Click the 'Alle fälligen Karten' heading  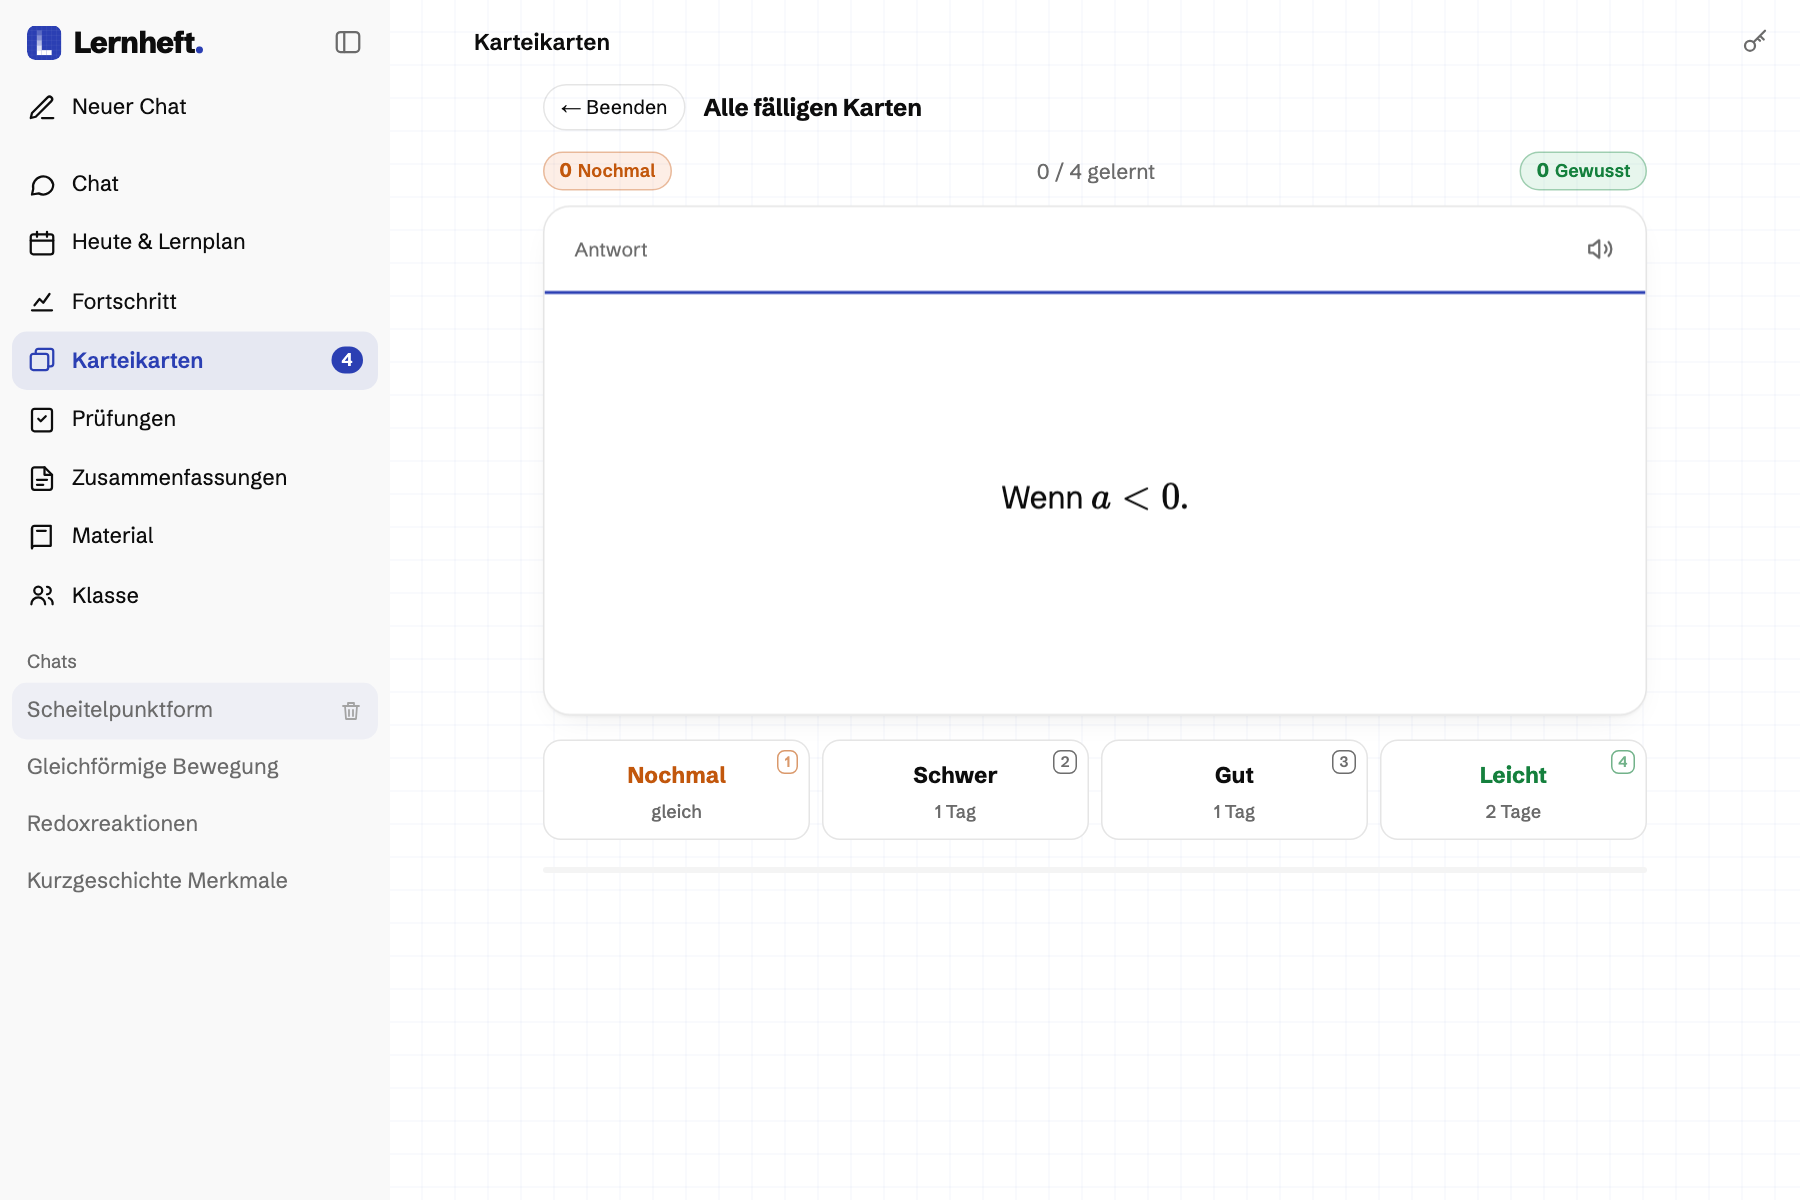(812, 108)
